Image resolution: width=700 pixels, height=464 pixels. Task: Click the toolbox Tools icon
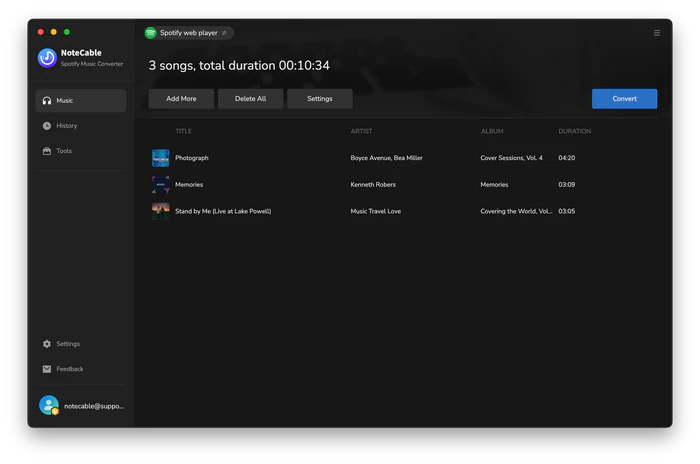coord(47,150)
